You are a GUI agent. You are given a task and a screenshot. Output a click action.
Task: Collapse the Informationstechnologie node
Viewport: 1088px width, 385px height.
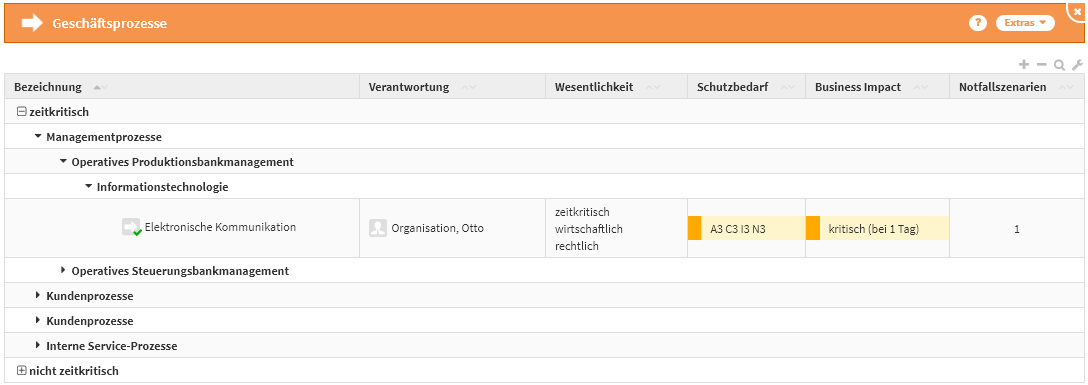pos(88,187)
